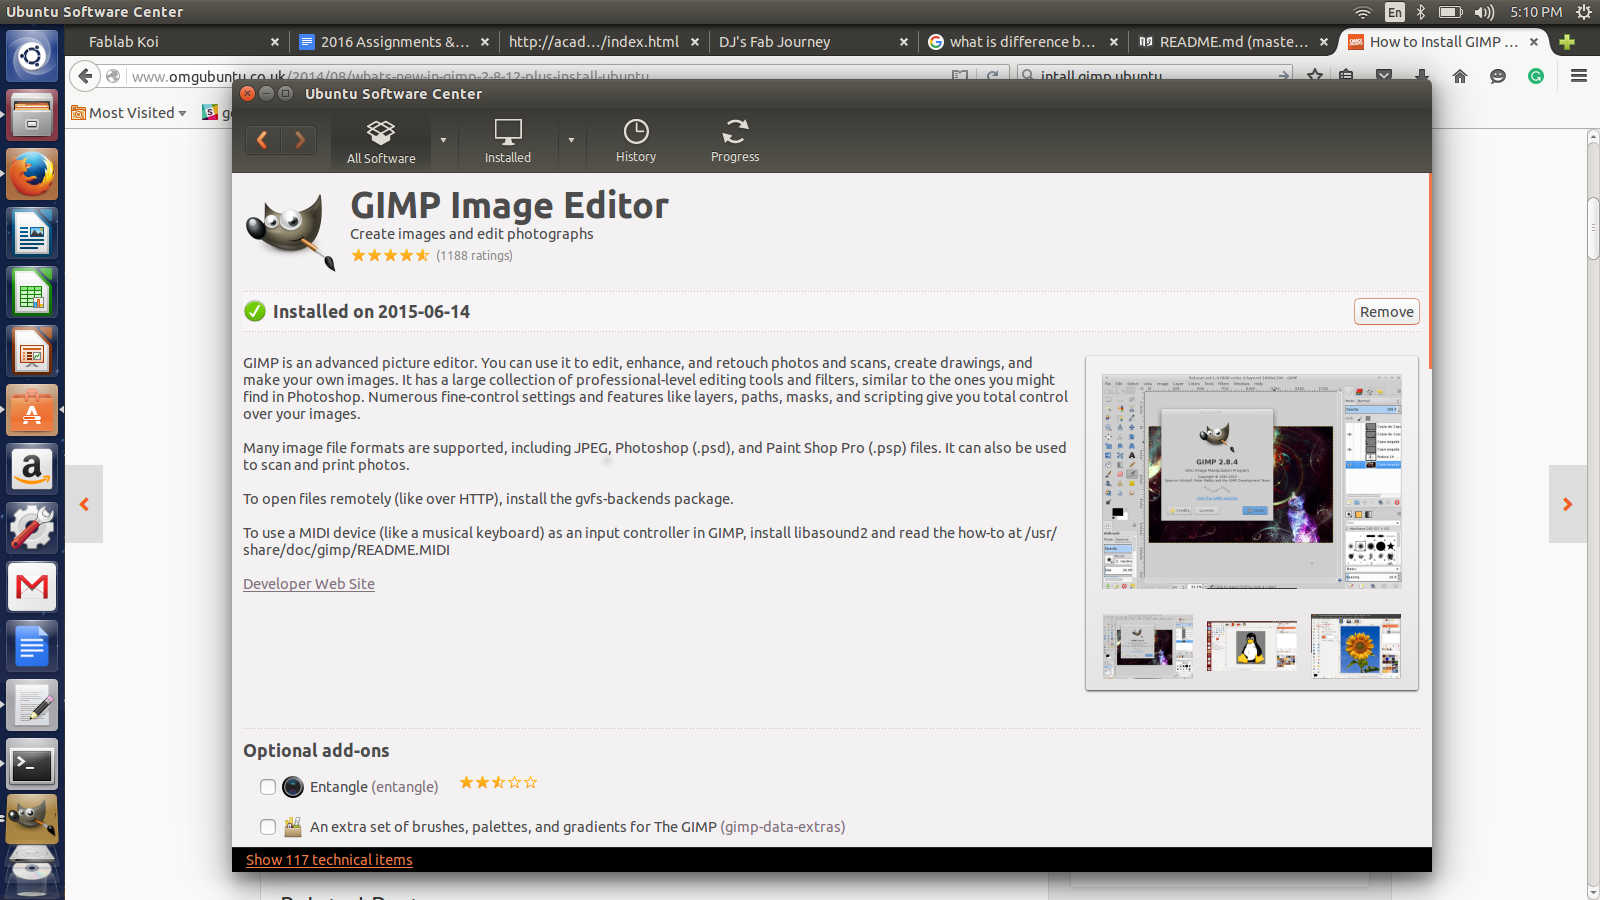Viewport: 1600px width, 900px height.
Task: Click the Remove button for GIMP
Action: pyautogui.click(x=1387, y=312)
